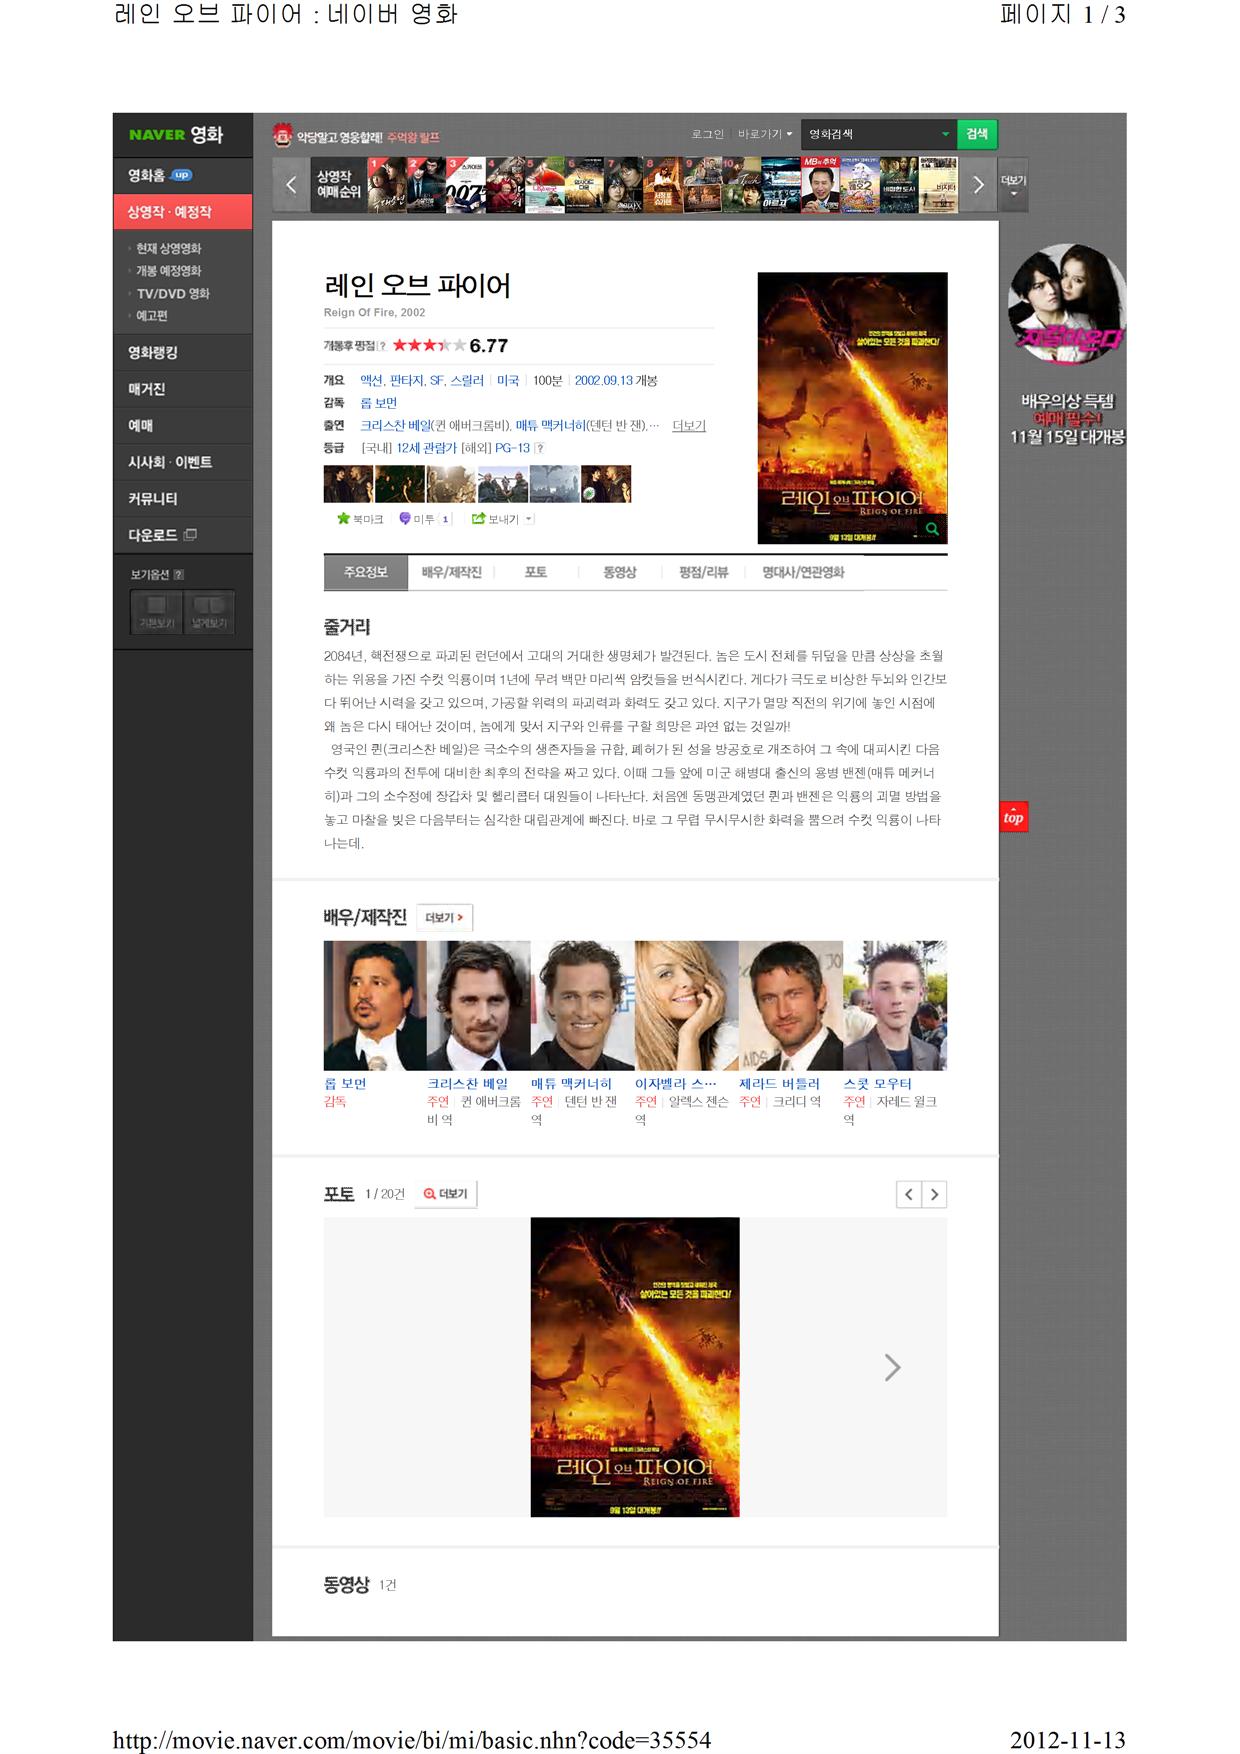Open rank 1 movie poster thumbnail
The width and height of the screenshot is (1240, 1754).
(x=386, y=185)
